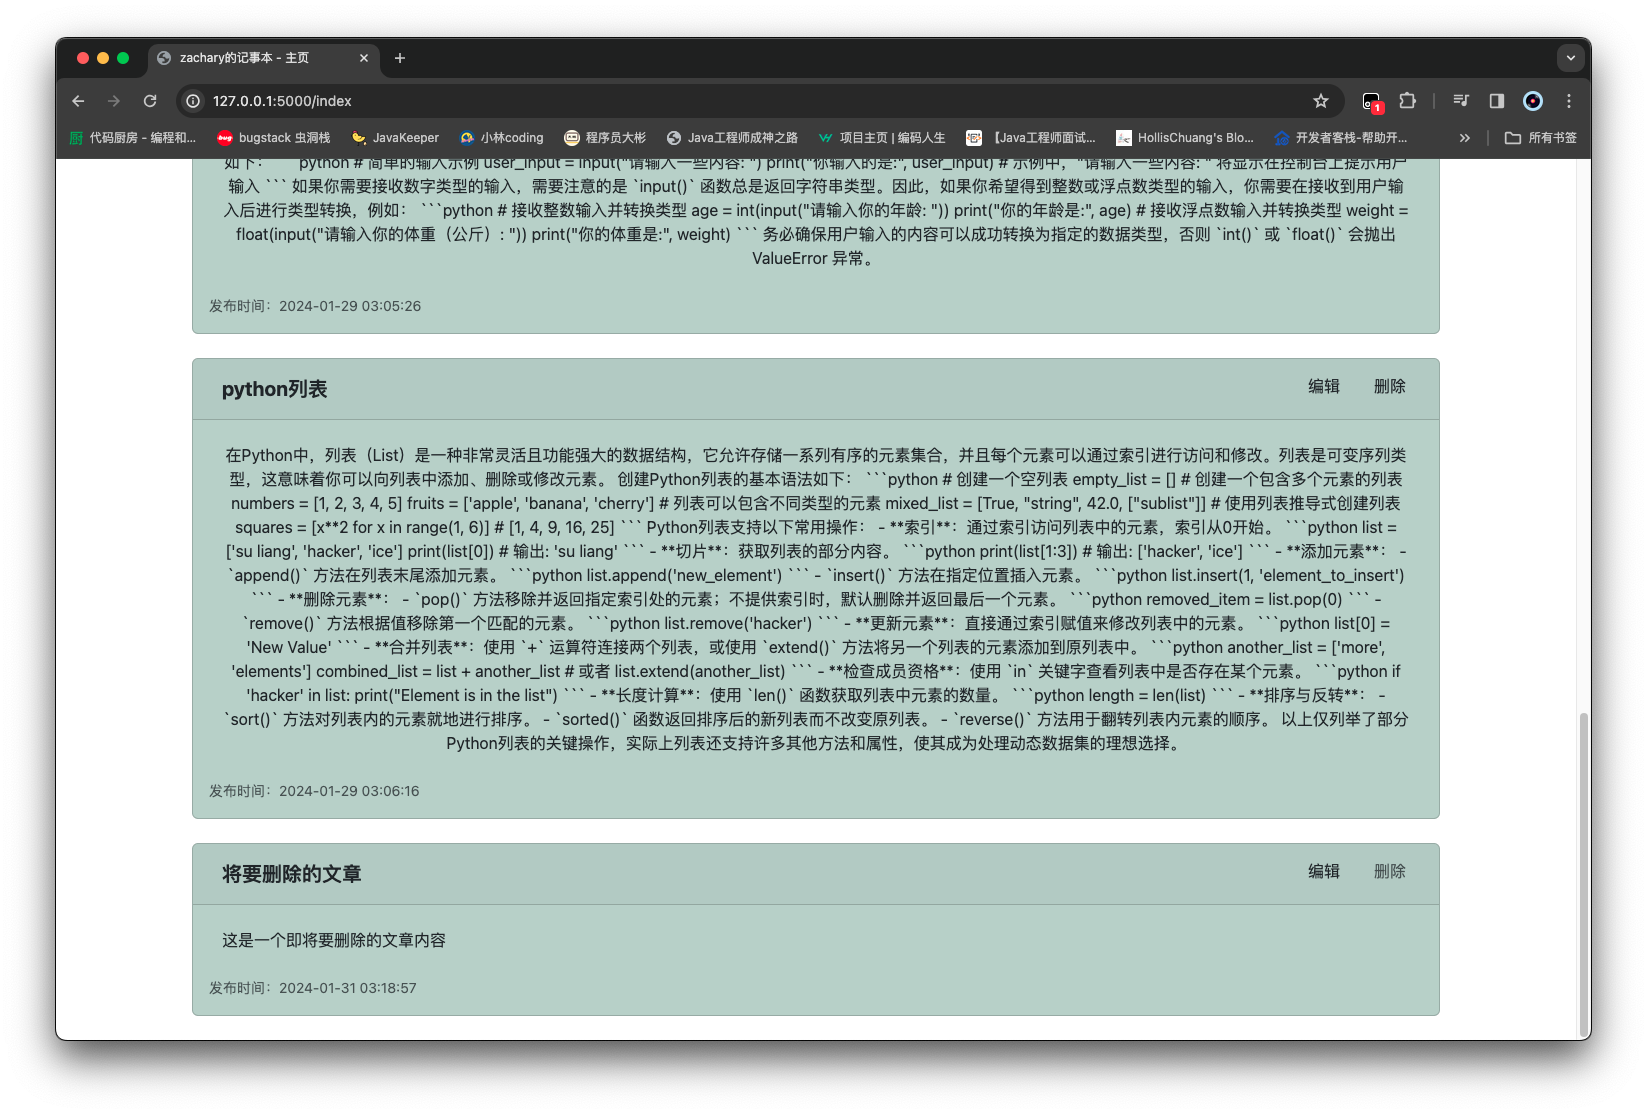Close the zachary的记事本 tab
Screen dimensions: 1647x1114
[x=364, y=58]
